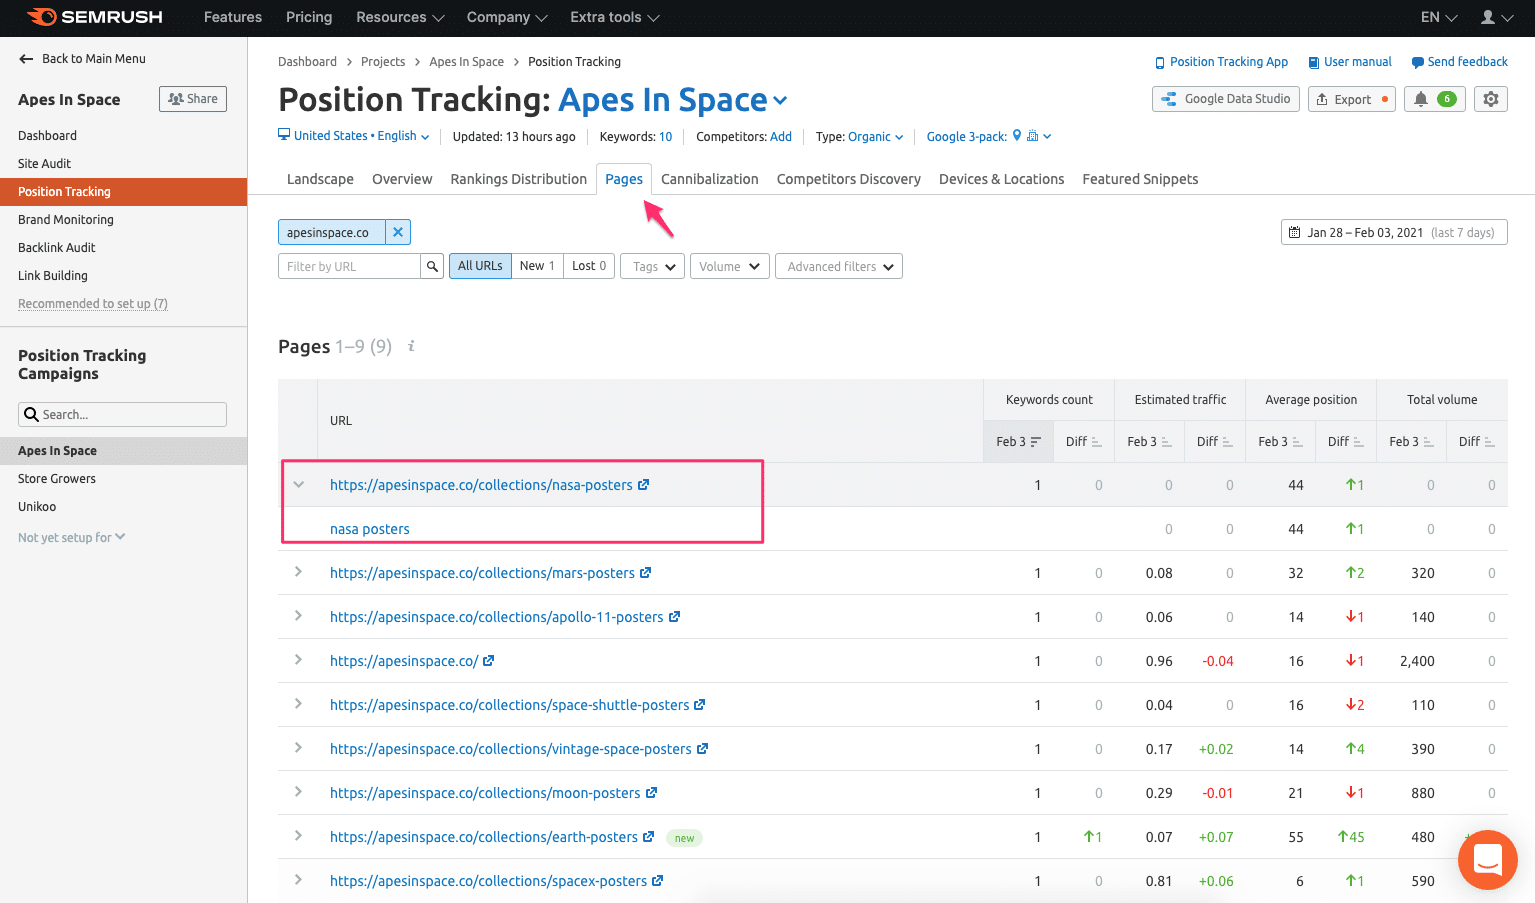Go Back to Main Menu
The height and width of the screenshot is (903, 1535).
(82, 59)
